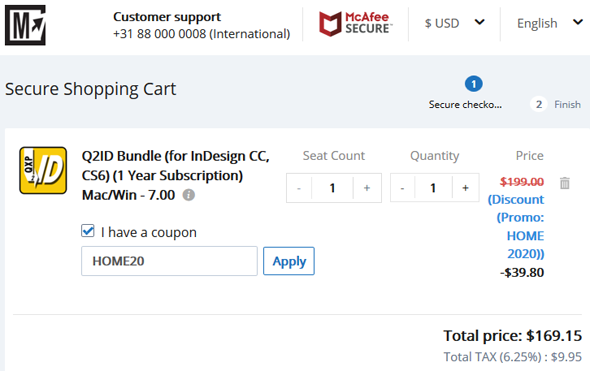The width and height of the screenshot is (590, 371).
Task: Remove item with the trash can icon
Action: pyautogui.click(x=564, y=183)
